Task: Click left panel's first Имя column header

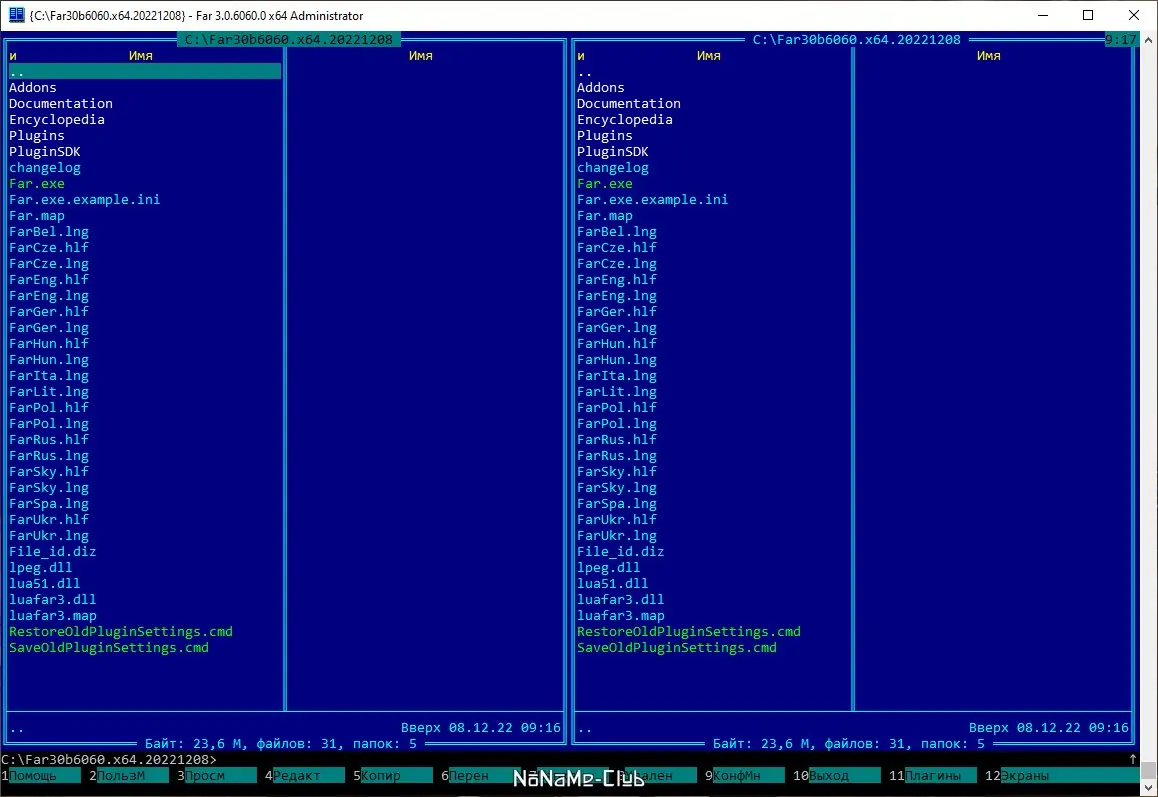Action: pos(140,55)
